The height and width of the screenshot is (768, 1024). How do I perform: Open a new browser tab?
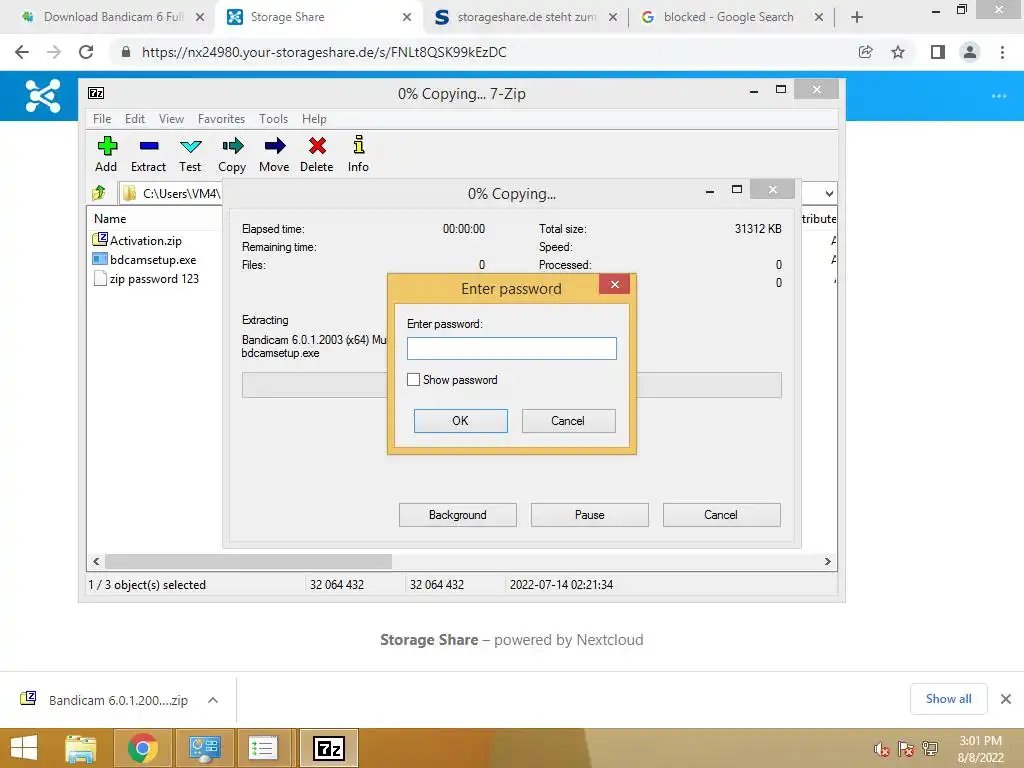pyautogui.click(x=857, y=17)
